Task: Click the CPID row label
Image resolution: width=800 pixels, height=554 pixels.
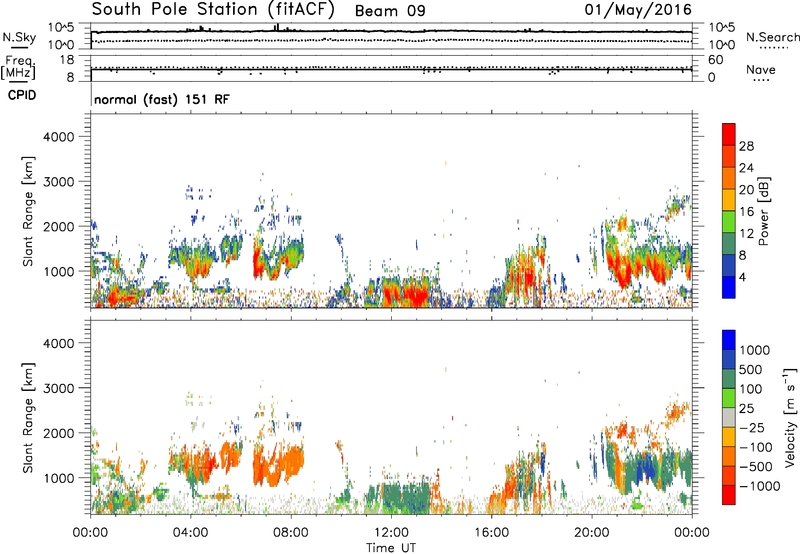Action: (22, 95)
